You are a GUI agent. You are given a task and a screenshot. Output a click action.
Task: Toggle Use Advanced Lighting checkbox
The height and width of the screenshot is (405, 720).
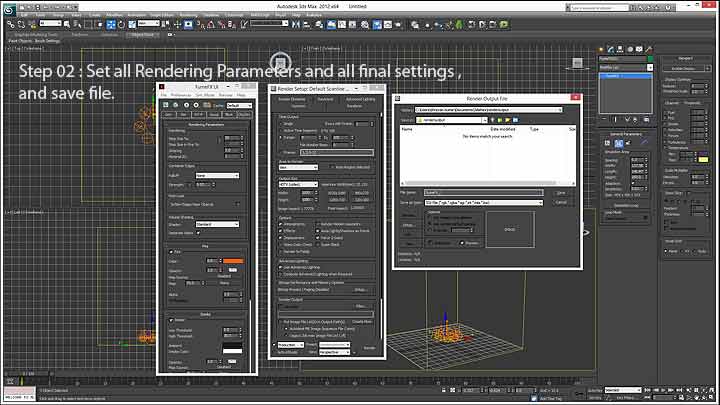coord(281,267)
